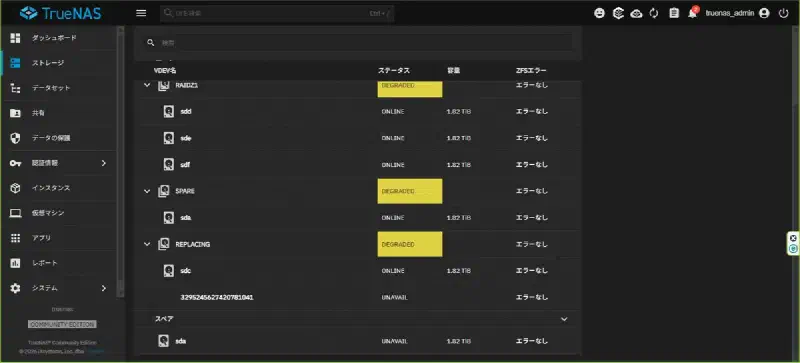800x363 pixels.
Task: Go to ダッシュボード in sidebar
Action: [59, 38]
